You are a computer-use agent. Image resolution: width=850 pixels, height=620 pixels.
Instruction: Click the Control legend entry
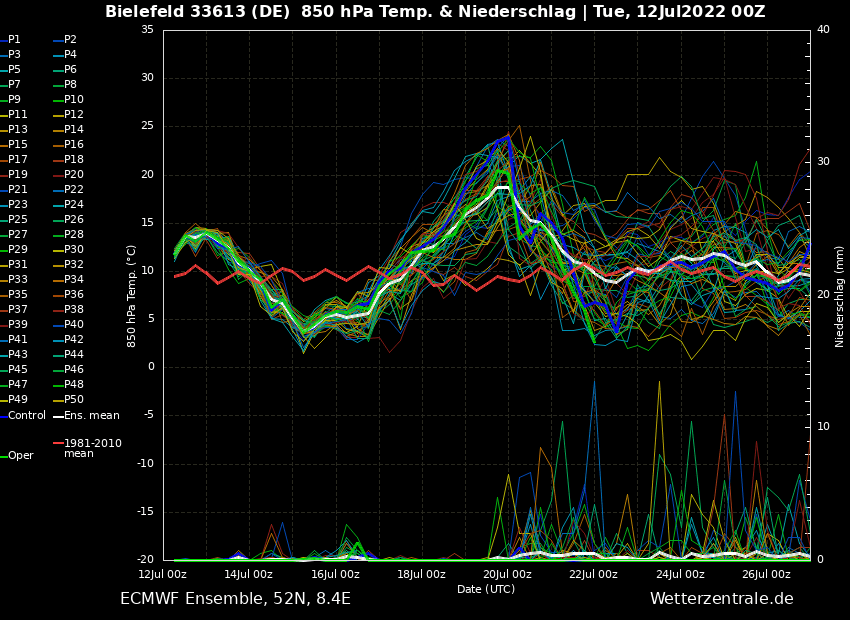27,415
